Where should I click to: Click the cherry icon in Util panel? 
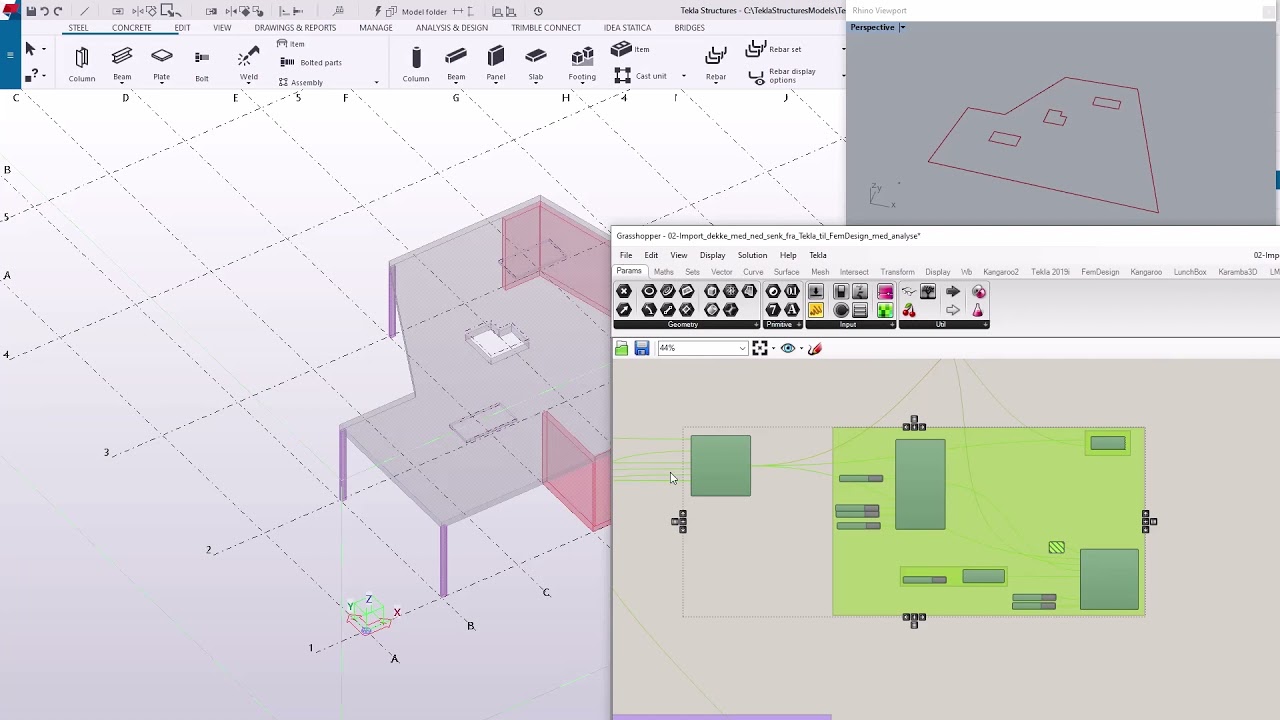[909, 310]
